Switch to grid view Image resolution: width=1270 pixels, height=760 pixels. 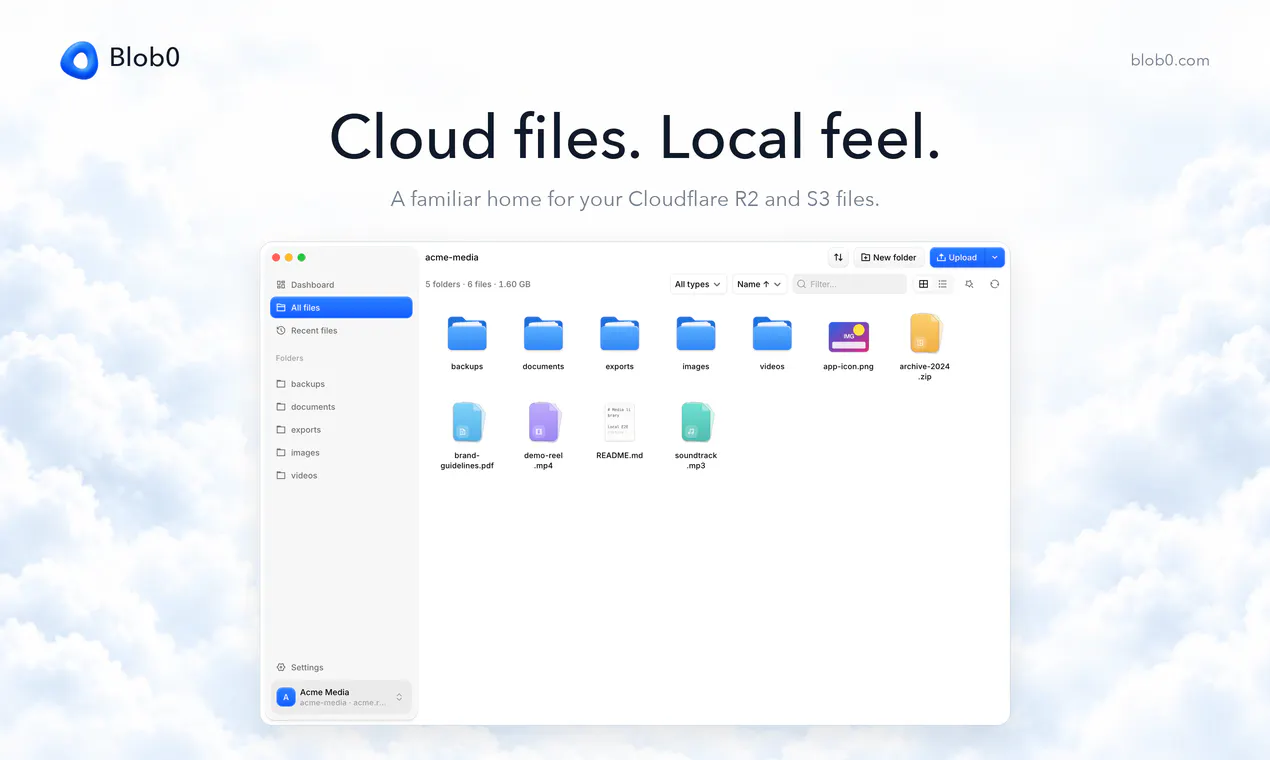point(923,284)
